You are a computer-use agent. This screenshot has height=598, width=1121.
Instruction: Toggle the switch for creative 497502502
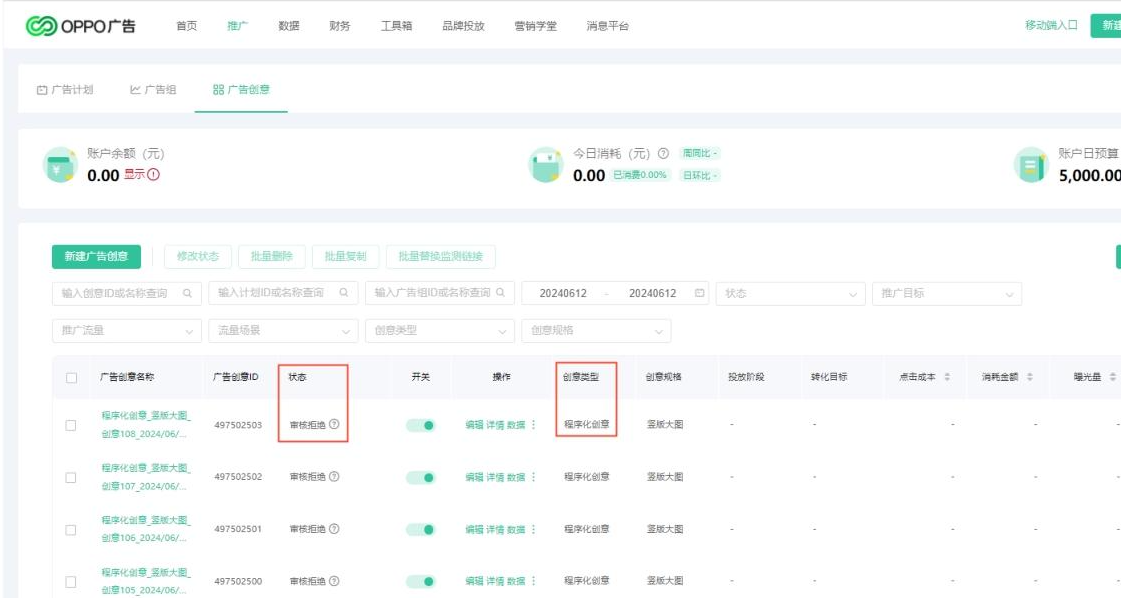[x=420, y=477]
